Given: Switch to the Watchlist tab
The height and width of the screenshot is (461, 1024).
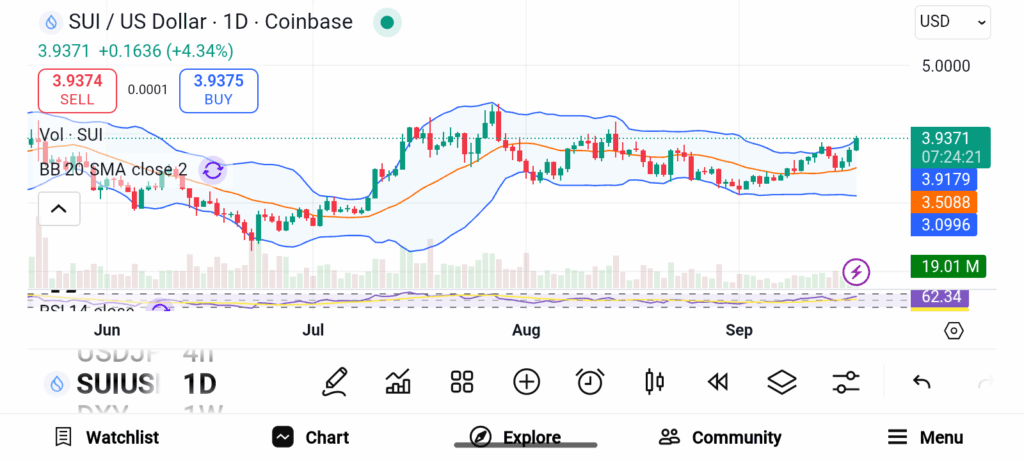Looking at the screenshot, I should tap(107, 437).
